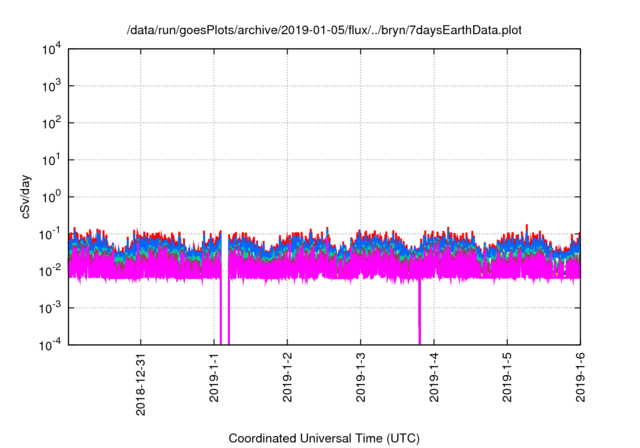Image resolution: width=640 pixels, height=448 pixels.
Task: Click the 10^2 y-axis tick label
Action: coord(51,123)
